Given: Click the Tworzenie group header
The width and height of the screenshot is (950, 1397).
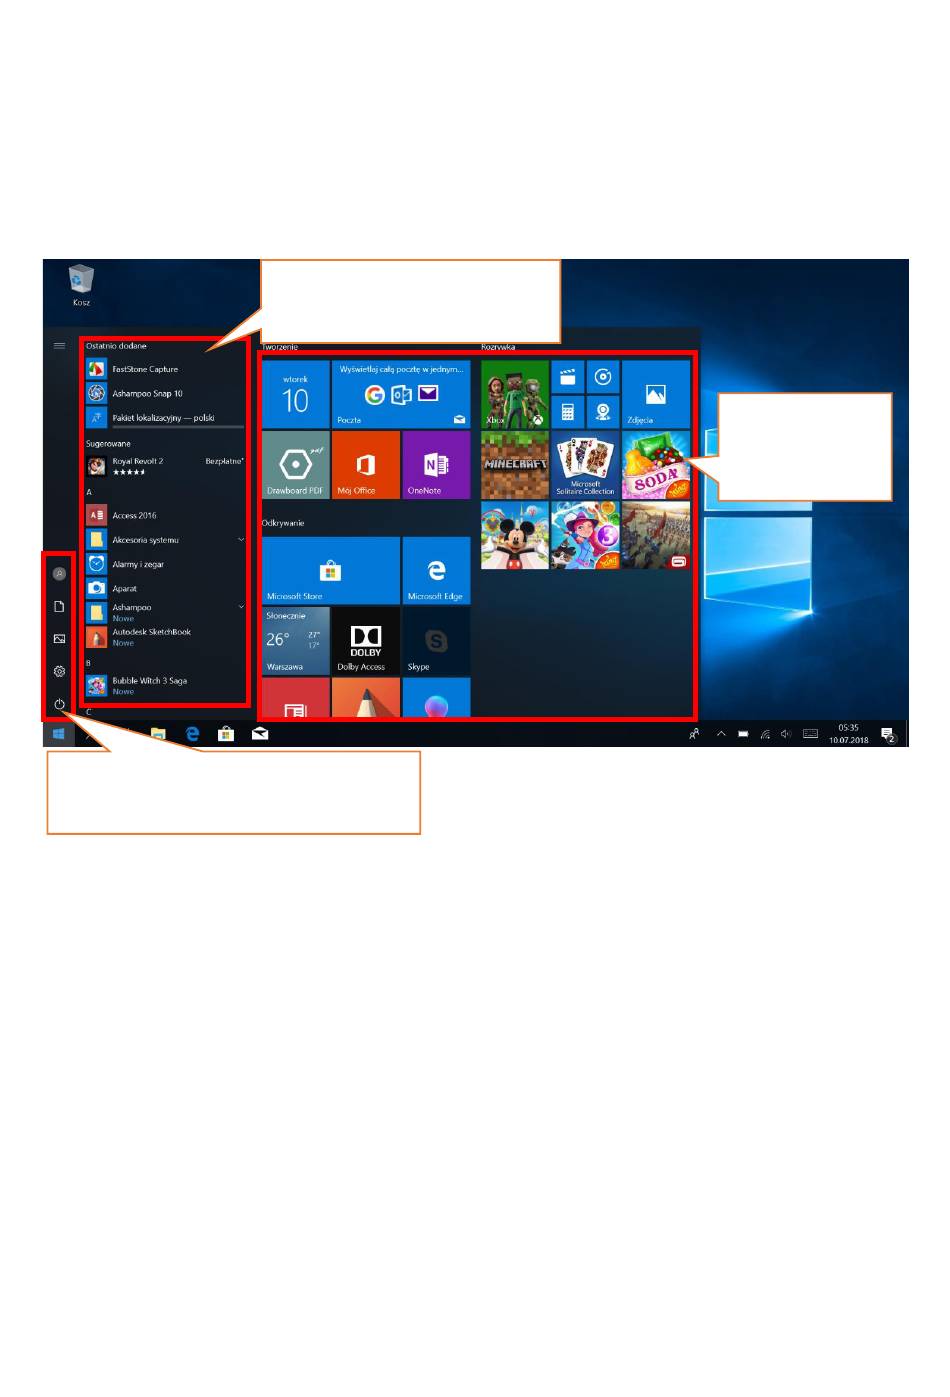Looking at the screenshot, I should tap(281, 347).
